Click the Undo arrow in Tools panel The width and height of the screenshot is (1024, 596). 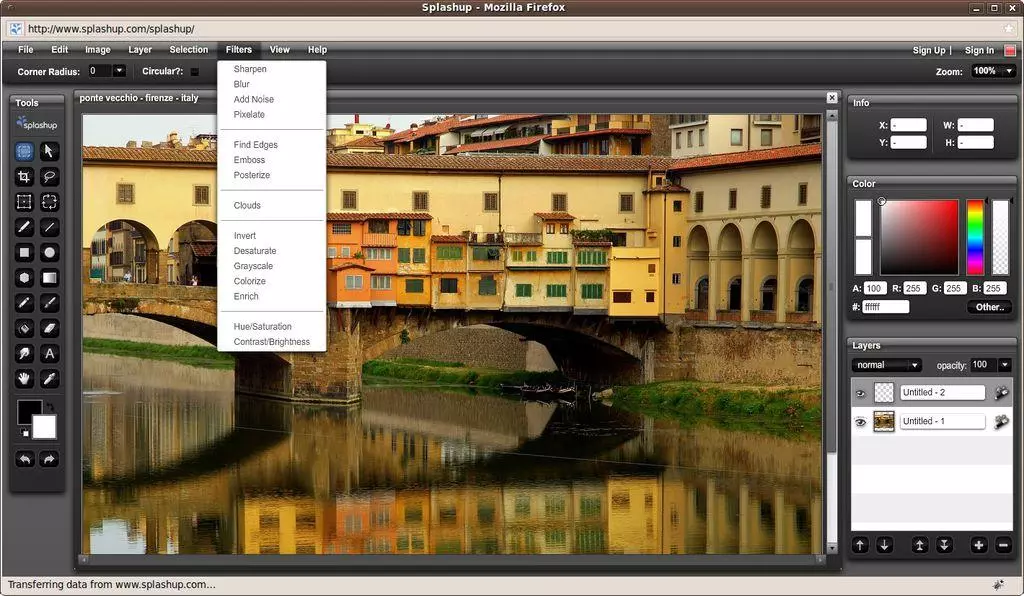(24, 459)
